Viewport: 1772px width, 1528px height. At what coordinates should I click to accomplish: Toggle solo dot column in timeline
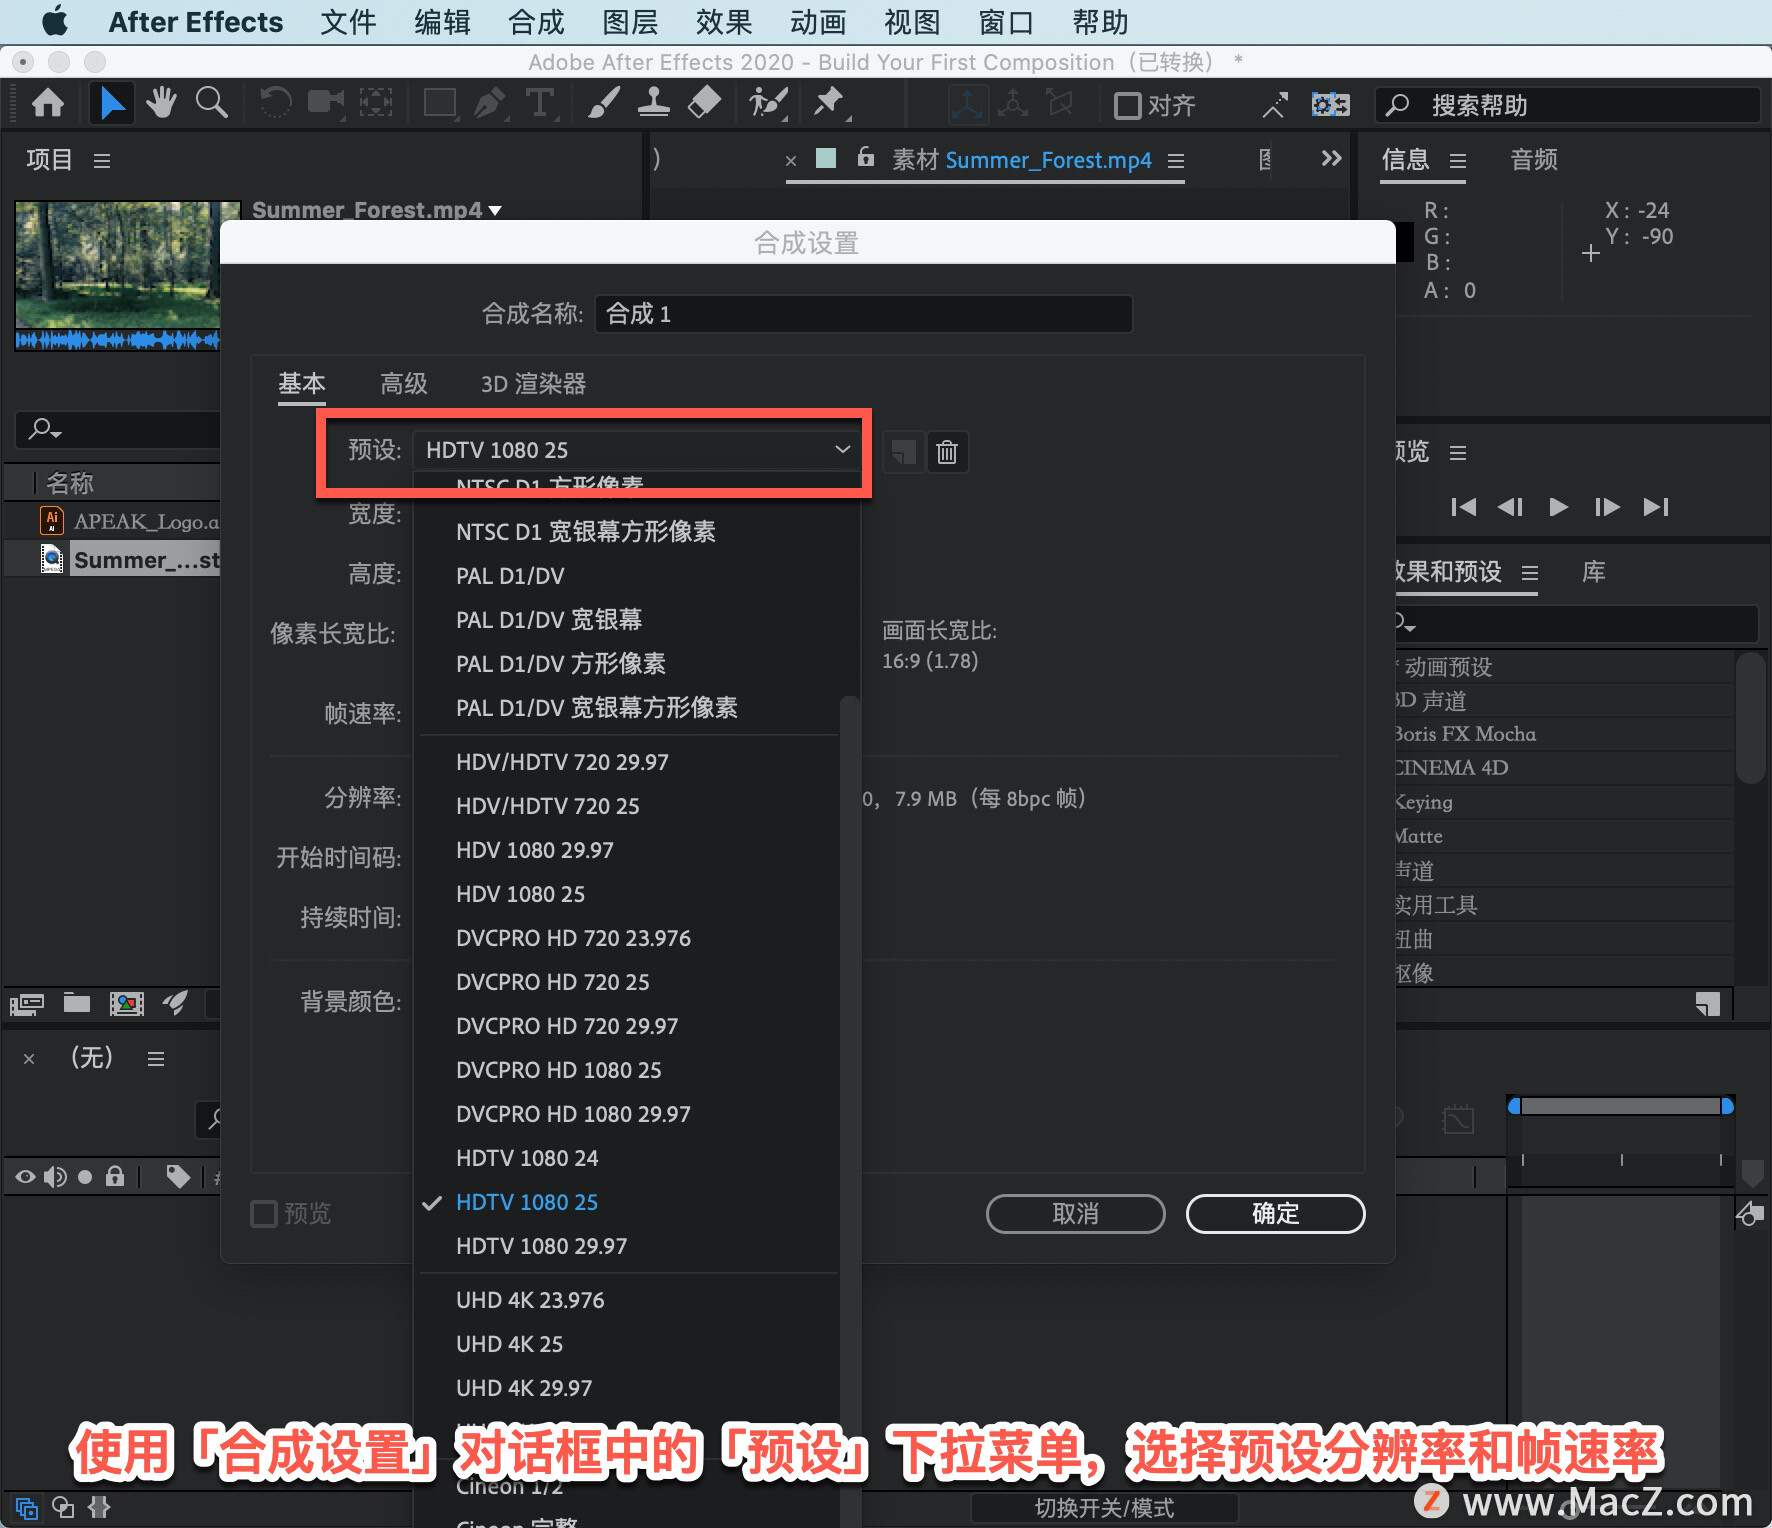85,1177
